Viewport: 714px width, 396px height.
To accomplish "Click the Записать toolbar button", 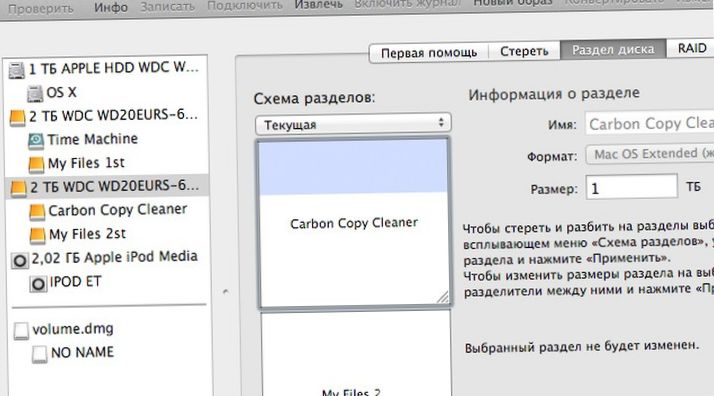I will pos(168,7).
